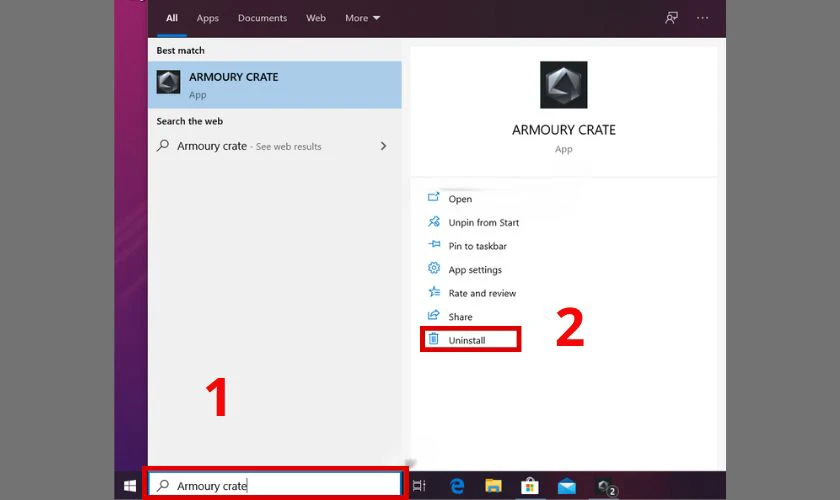The width and height of the screenshot is (840, 500).
Task: Click the Best match heading
Action: coord(181,50)
